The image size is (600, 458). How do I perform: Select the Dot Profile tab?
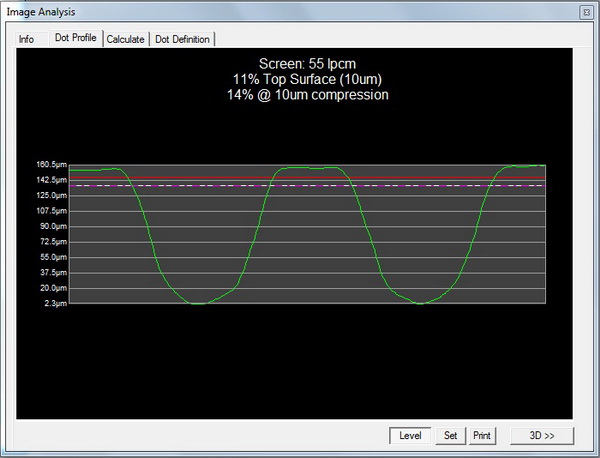pos(76,38)
